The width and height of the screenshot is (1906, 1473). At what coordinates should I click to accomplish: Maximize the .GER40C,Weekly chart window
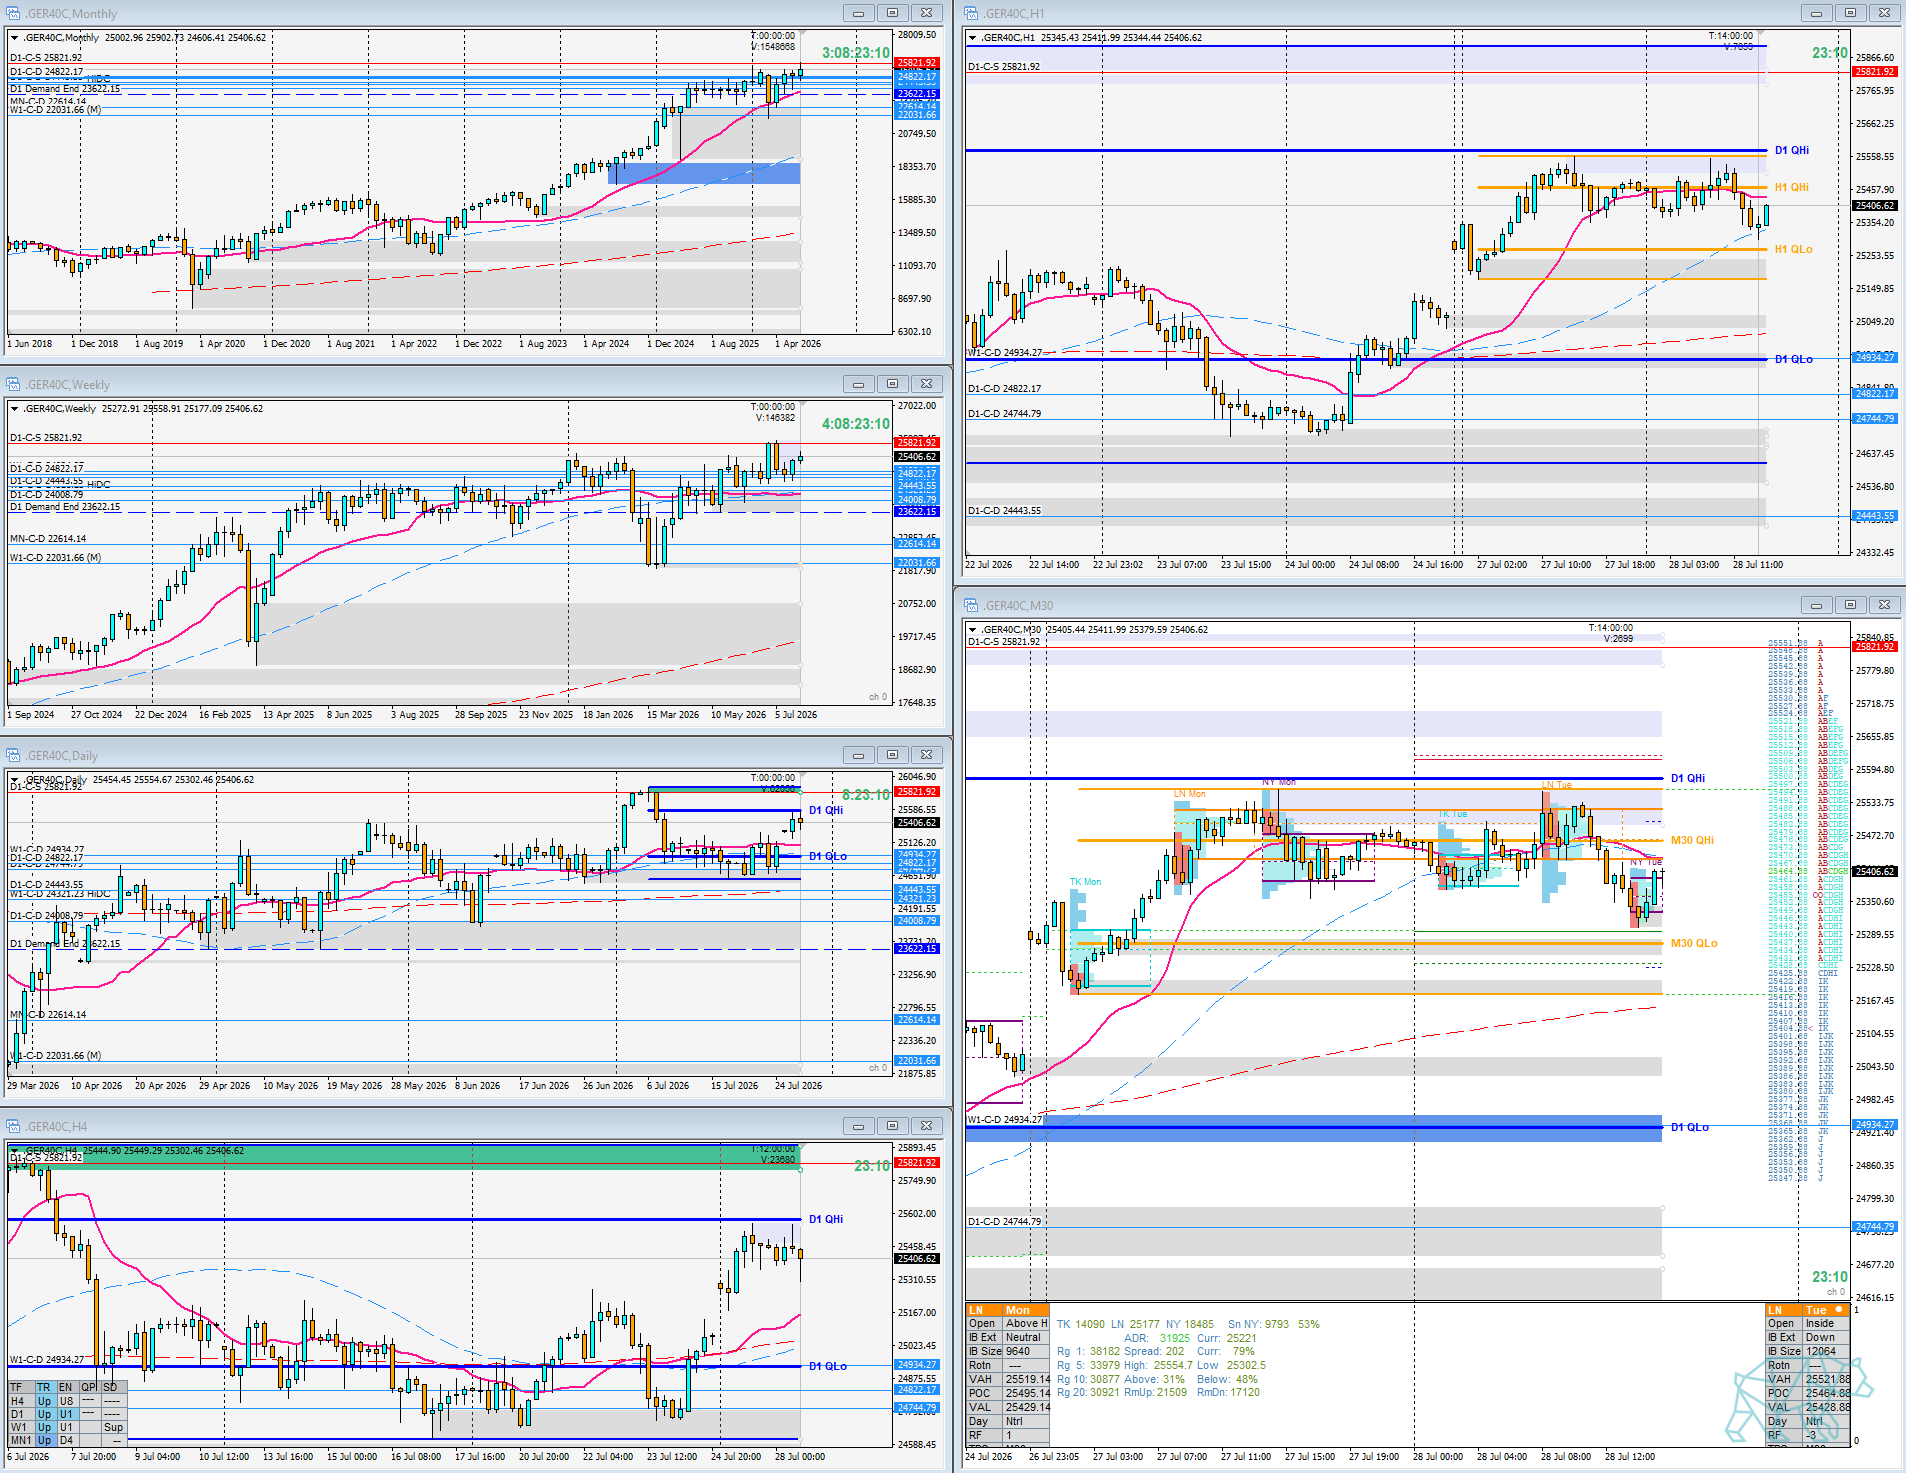(892, 384)
